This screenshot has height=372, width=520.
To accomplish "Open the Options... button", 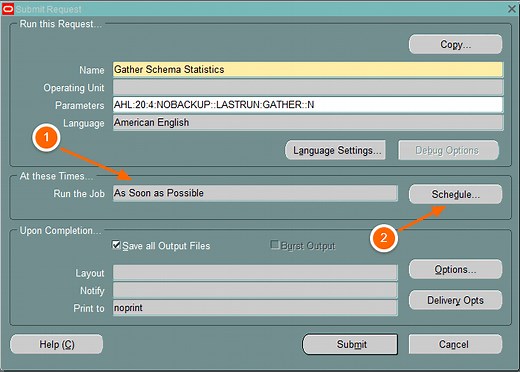I will 455,269.
